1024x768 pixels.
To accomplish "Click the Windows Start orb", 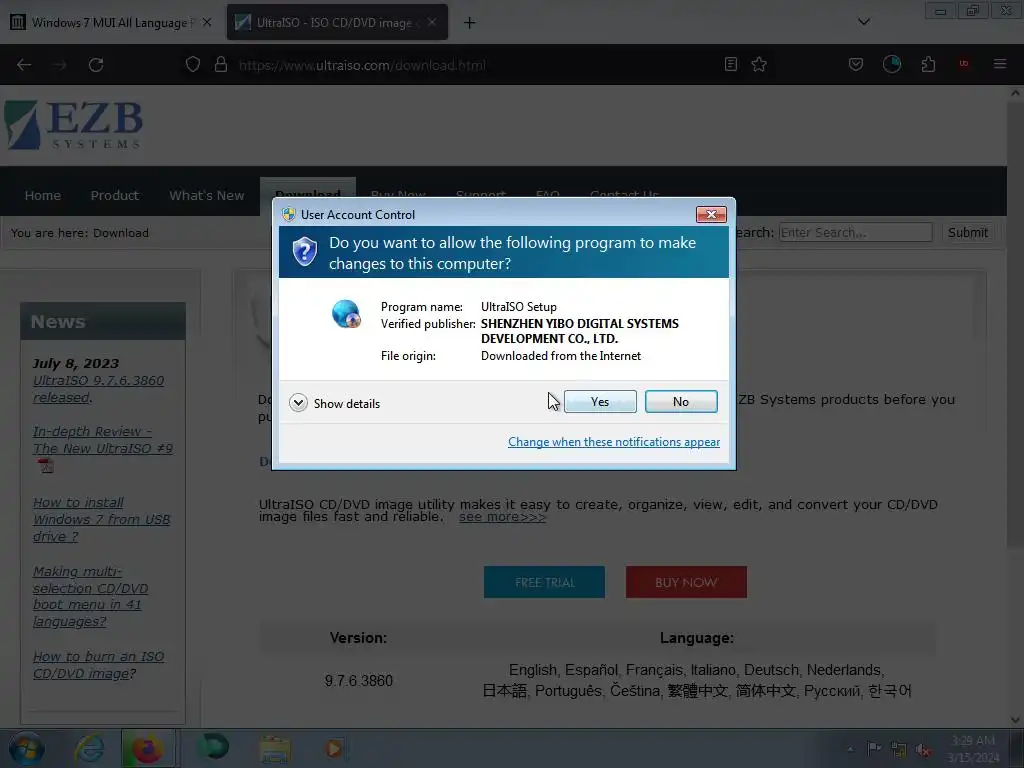I will tap(27, 749).
